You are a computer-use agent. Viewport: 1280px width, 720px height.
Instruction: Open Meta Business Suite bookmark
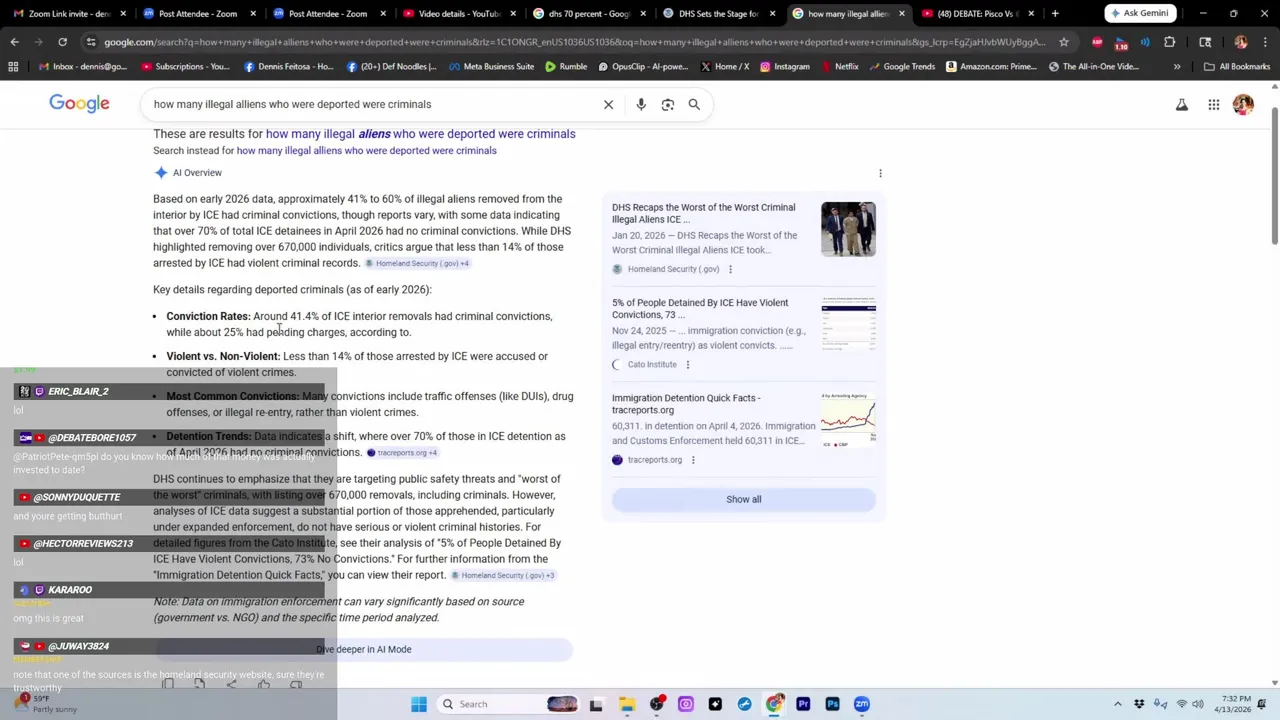point(491,66)
